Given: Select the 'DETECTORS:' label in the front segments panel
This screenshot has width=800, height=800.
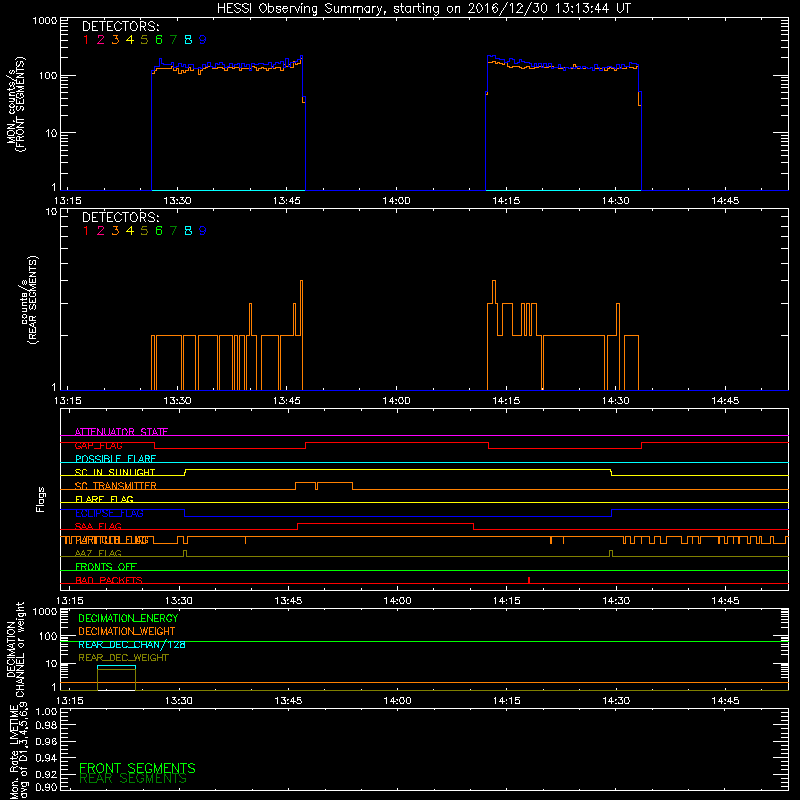Looking at the screenshot, I should pyautogui.click(x=120, y=27).
